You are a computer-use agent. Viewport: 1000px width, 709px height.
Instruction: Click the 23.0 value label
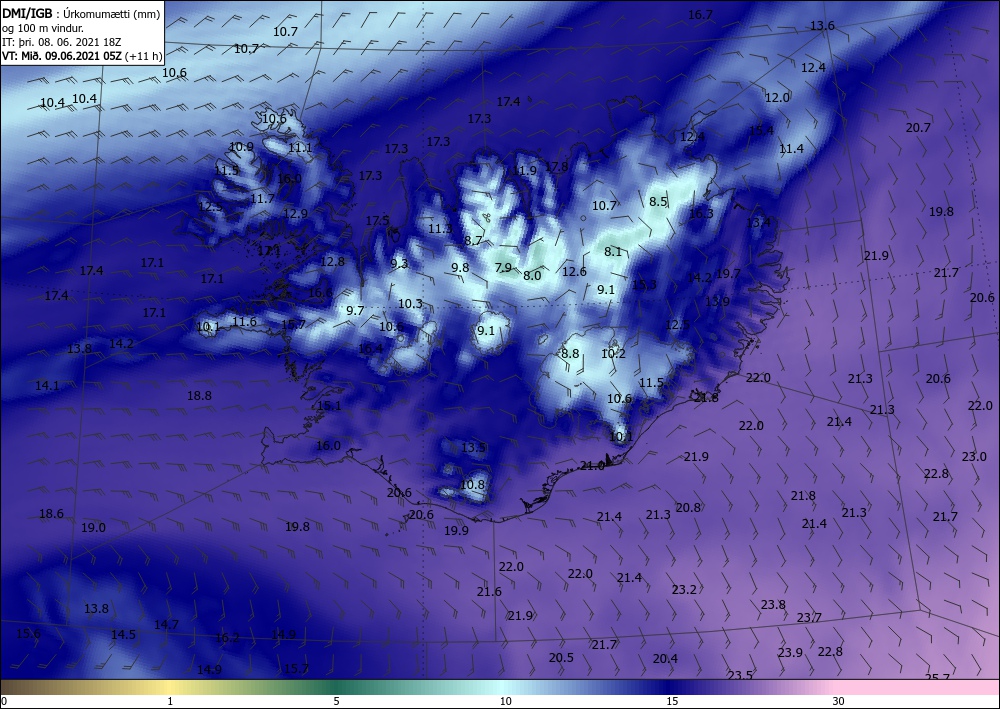coord(974,457)
